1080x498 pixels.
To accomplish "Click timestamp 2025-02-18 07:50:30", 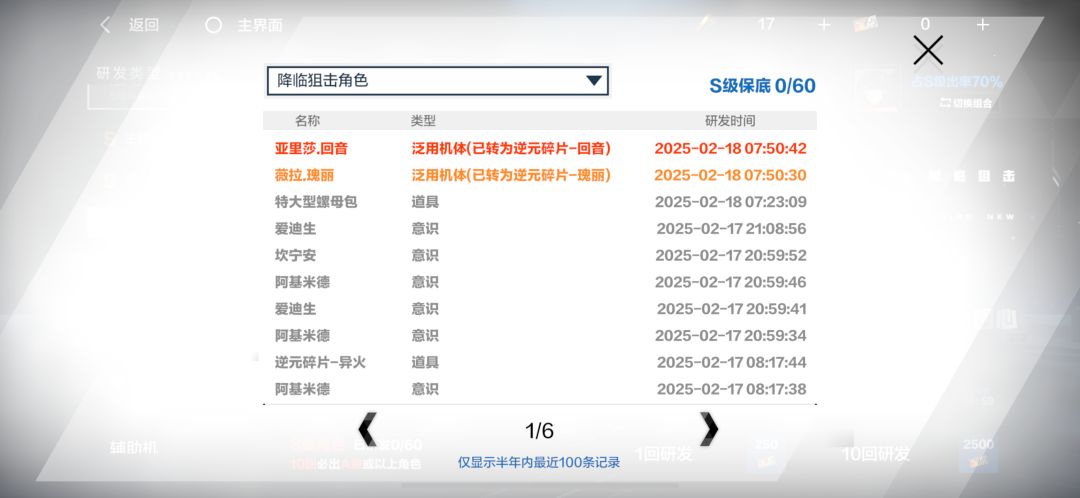I will click(730, 175).
